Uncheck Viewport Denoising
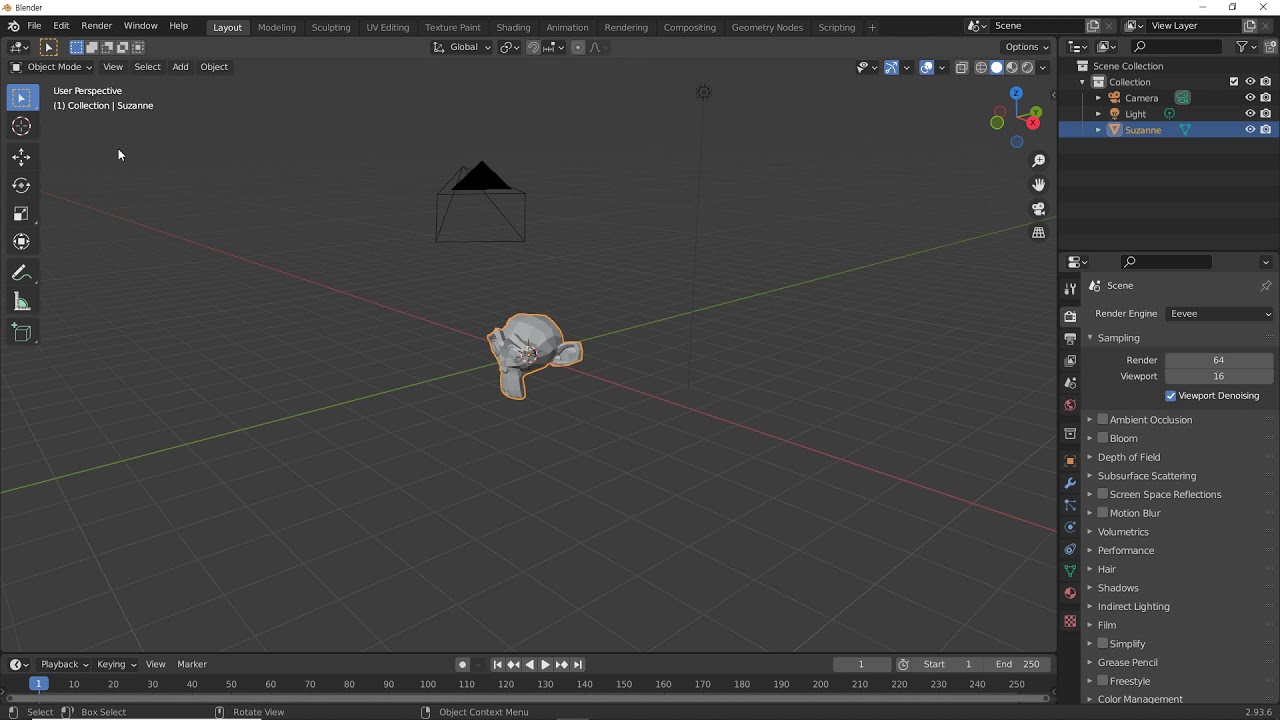 pos(1171,396)
